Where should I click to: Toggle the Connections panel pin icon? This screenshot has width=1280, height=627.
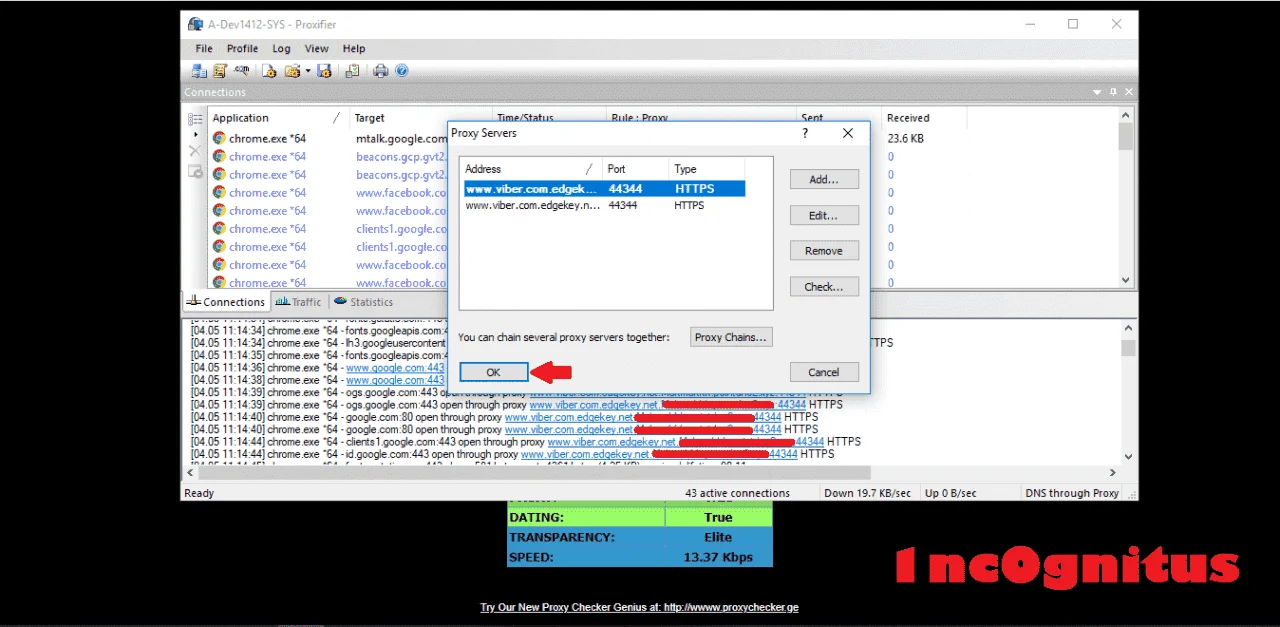point(1113,92)
